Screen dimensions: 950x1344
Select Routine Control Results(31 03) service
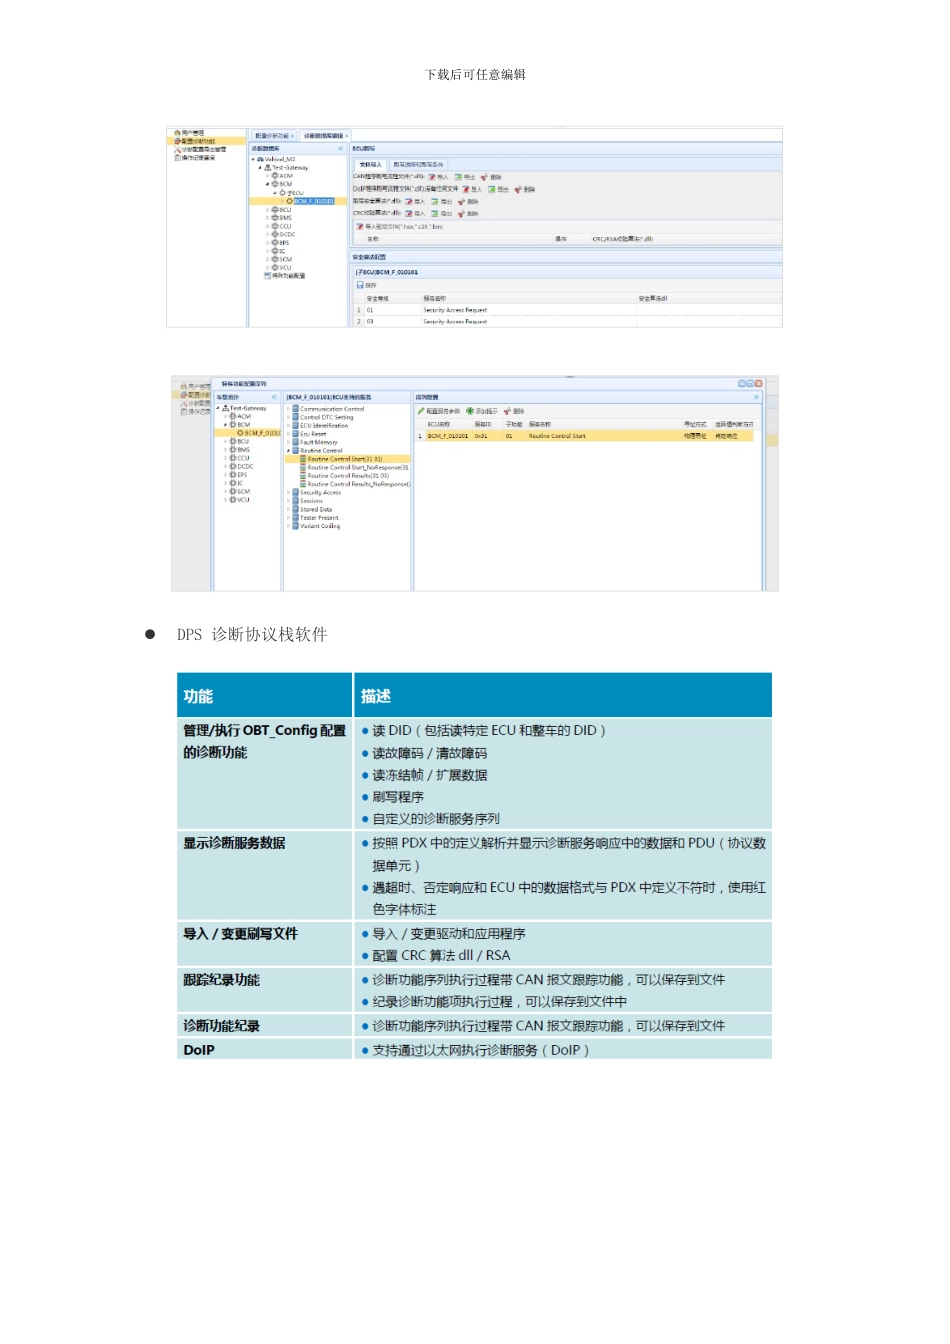344,476
